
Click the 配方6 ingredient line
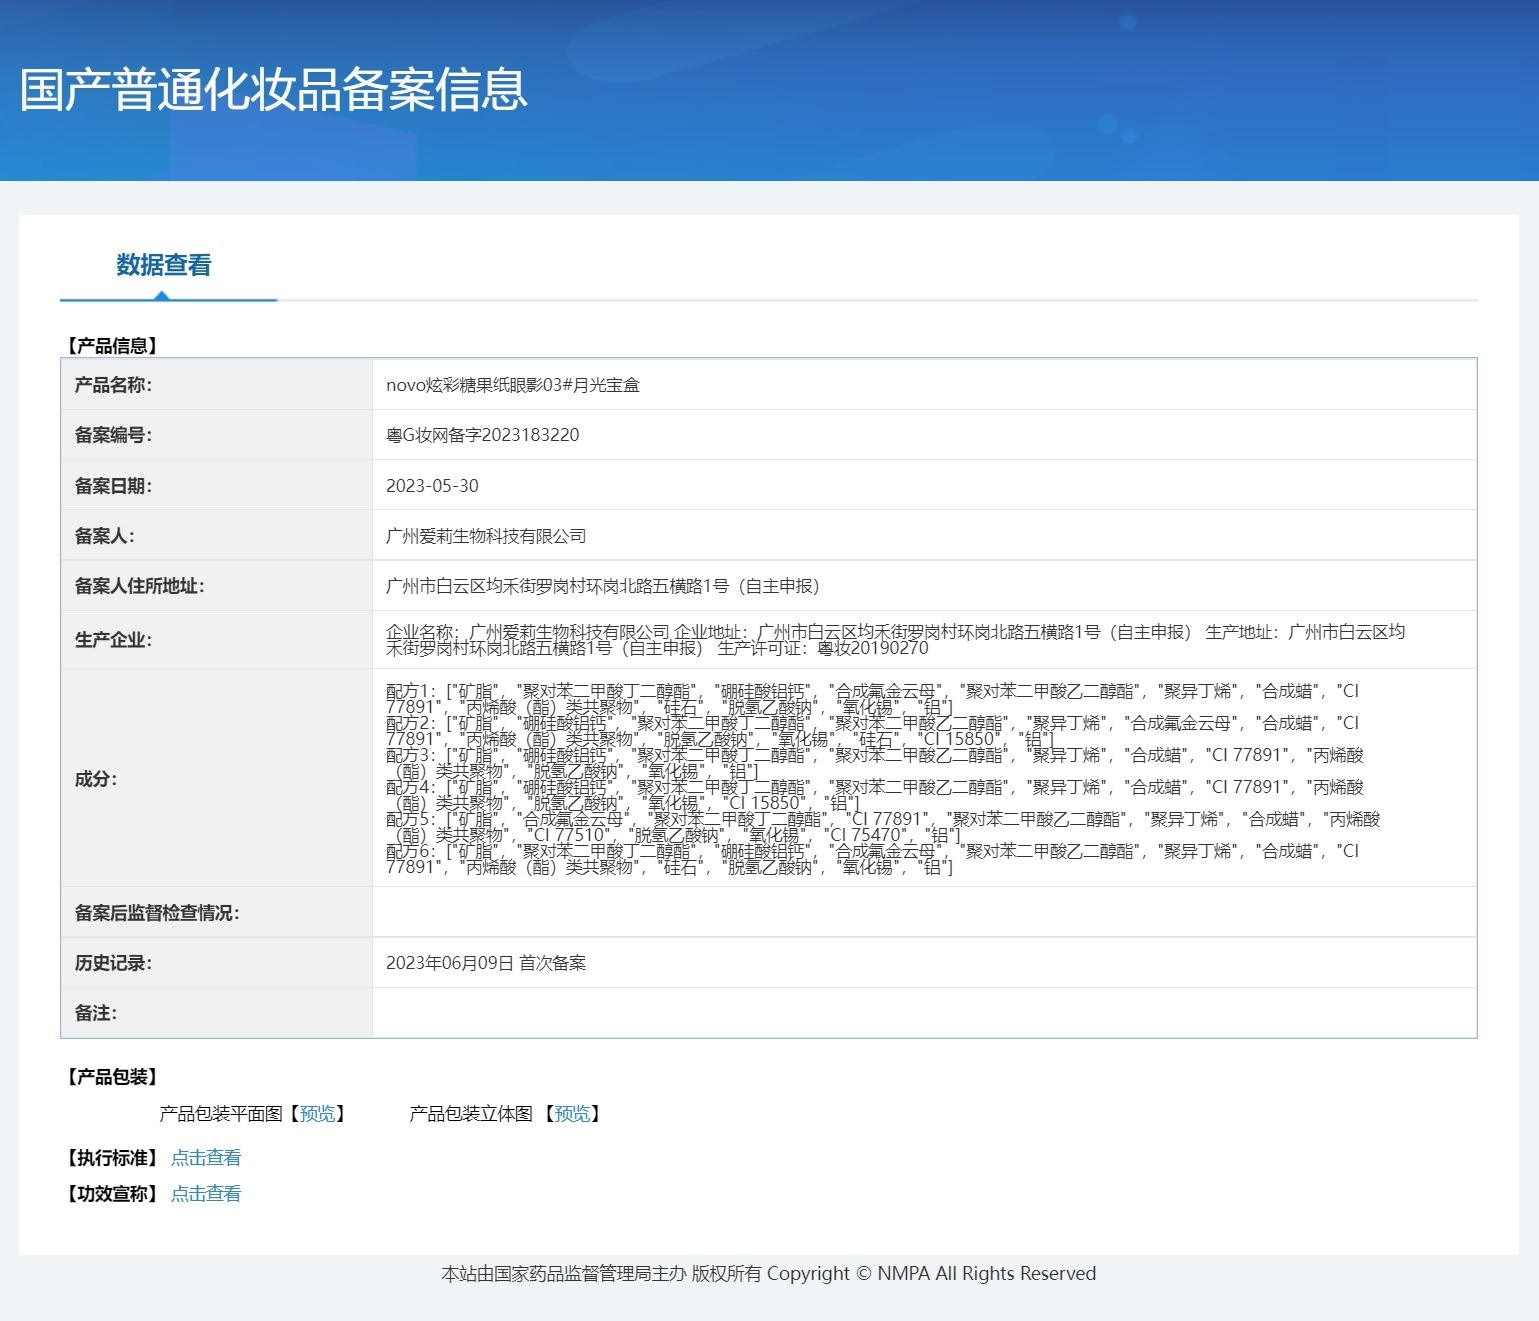click(872, 859)
